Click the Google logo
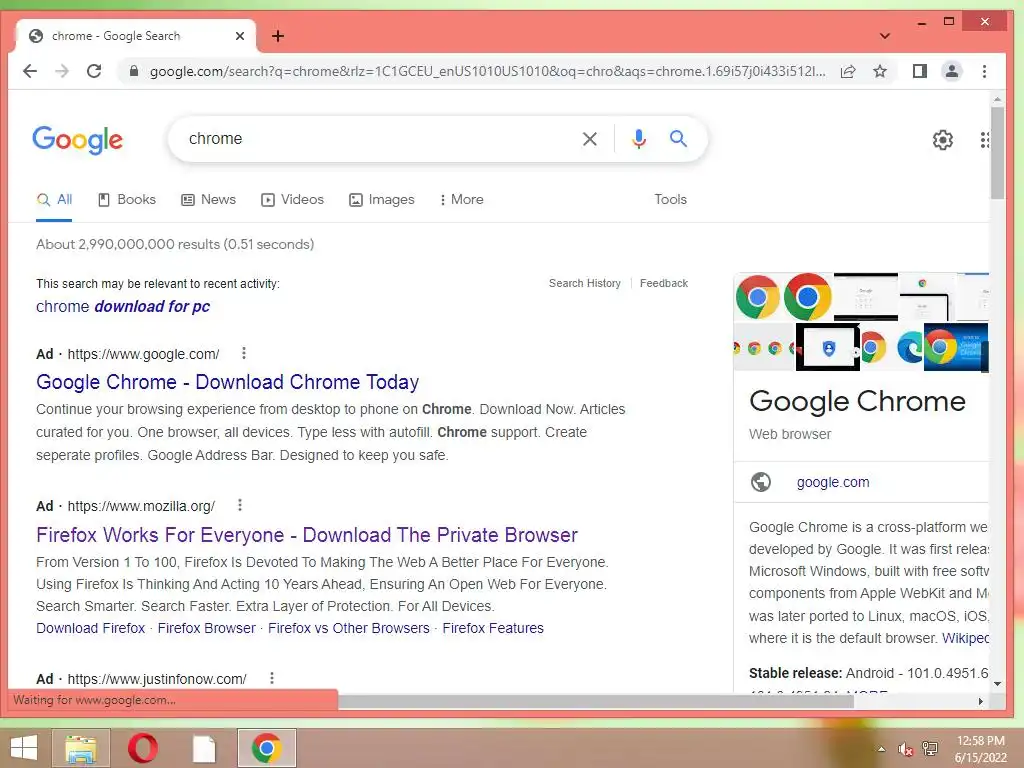This screenshot has height=768, width=1024. pyautogui.click(x=77, y=140)
